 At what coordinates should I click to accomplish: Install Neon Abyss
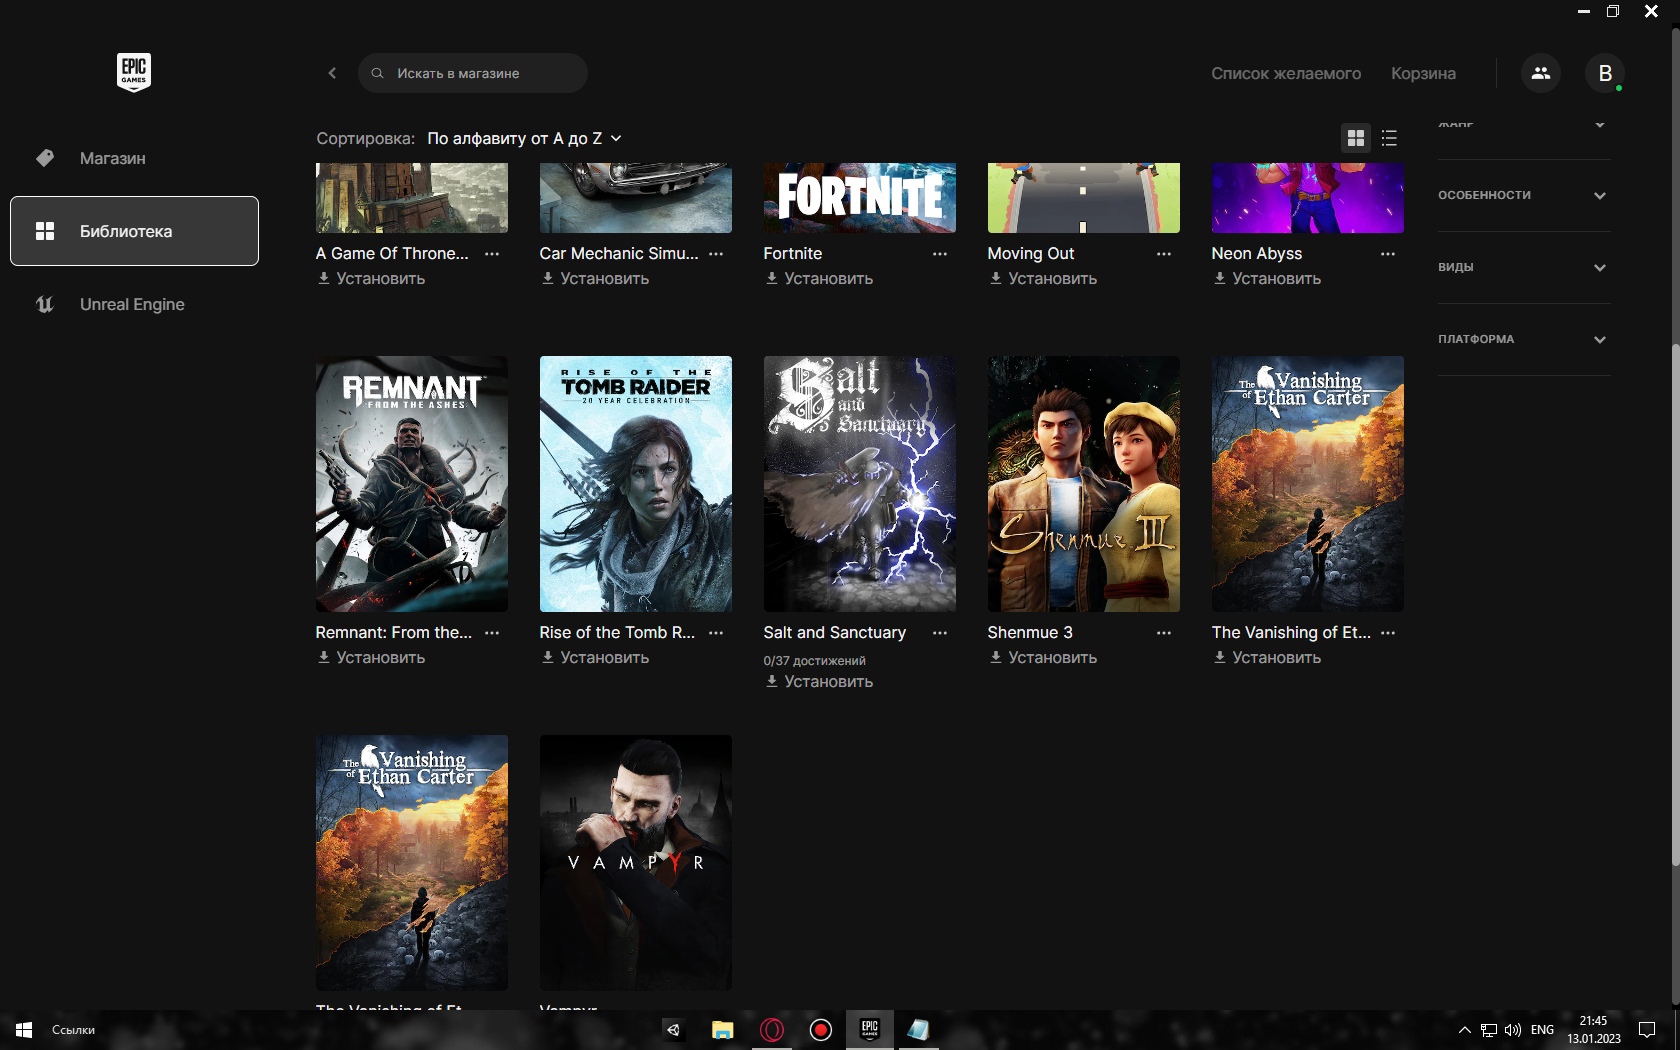(1267, 279)
